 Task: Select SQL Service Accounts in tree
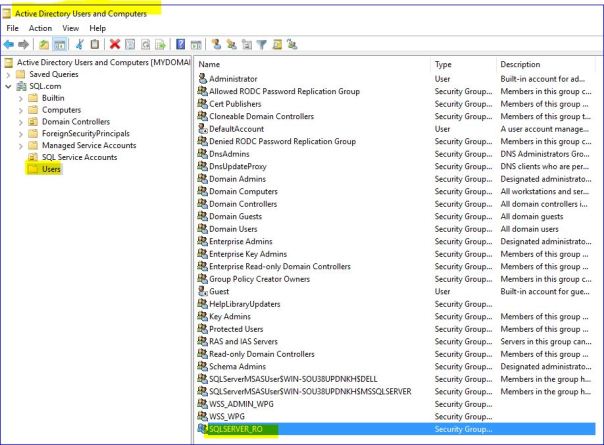[x=79, y=157]
